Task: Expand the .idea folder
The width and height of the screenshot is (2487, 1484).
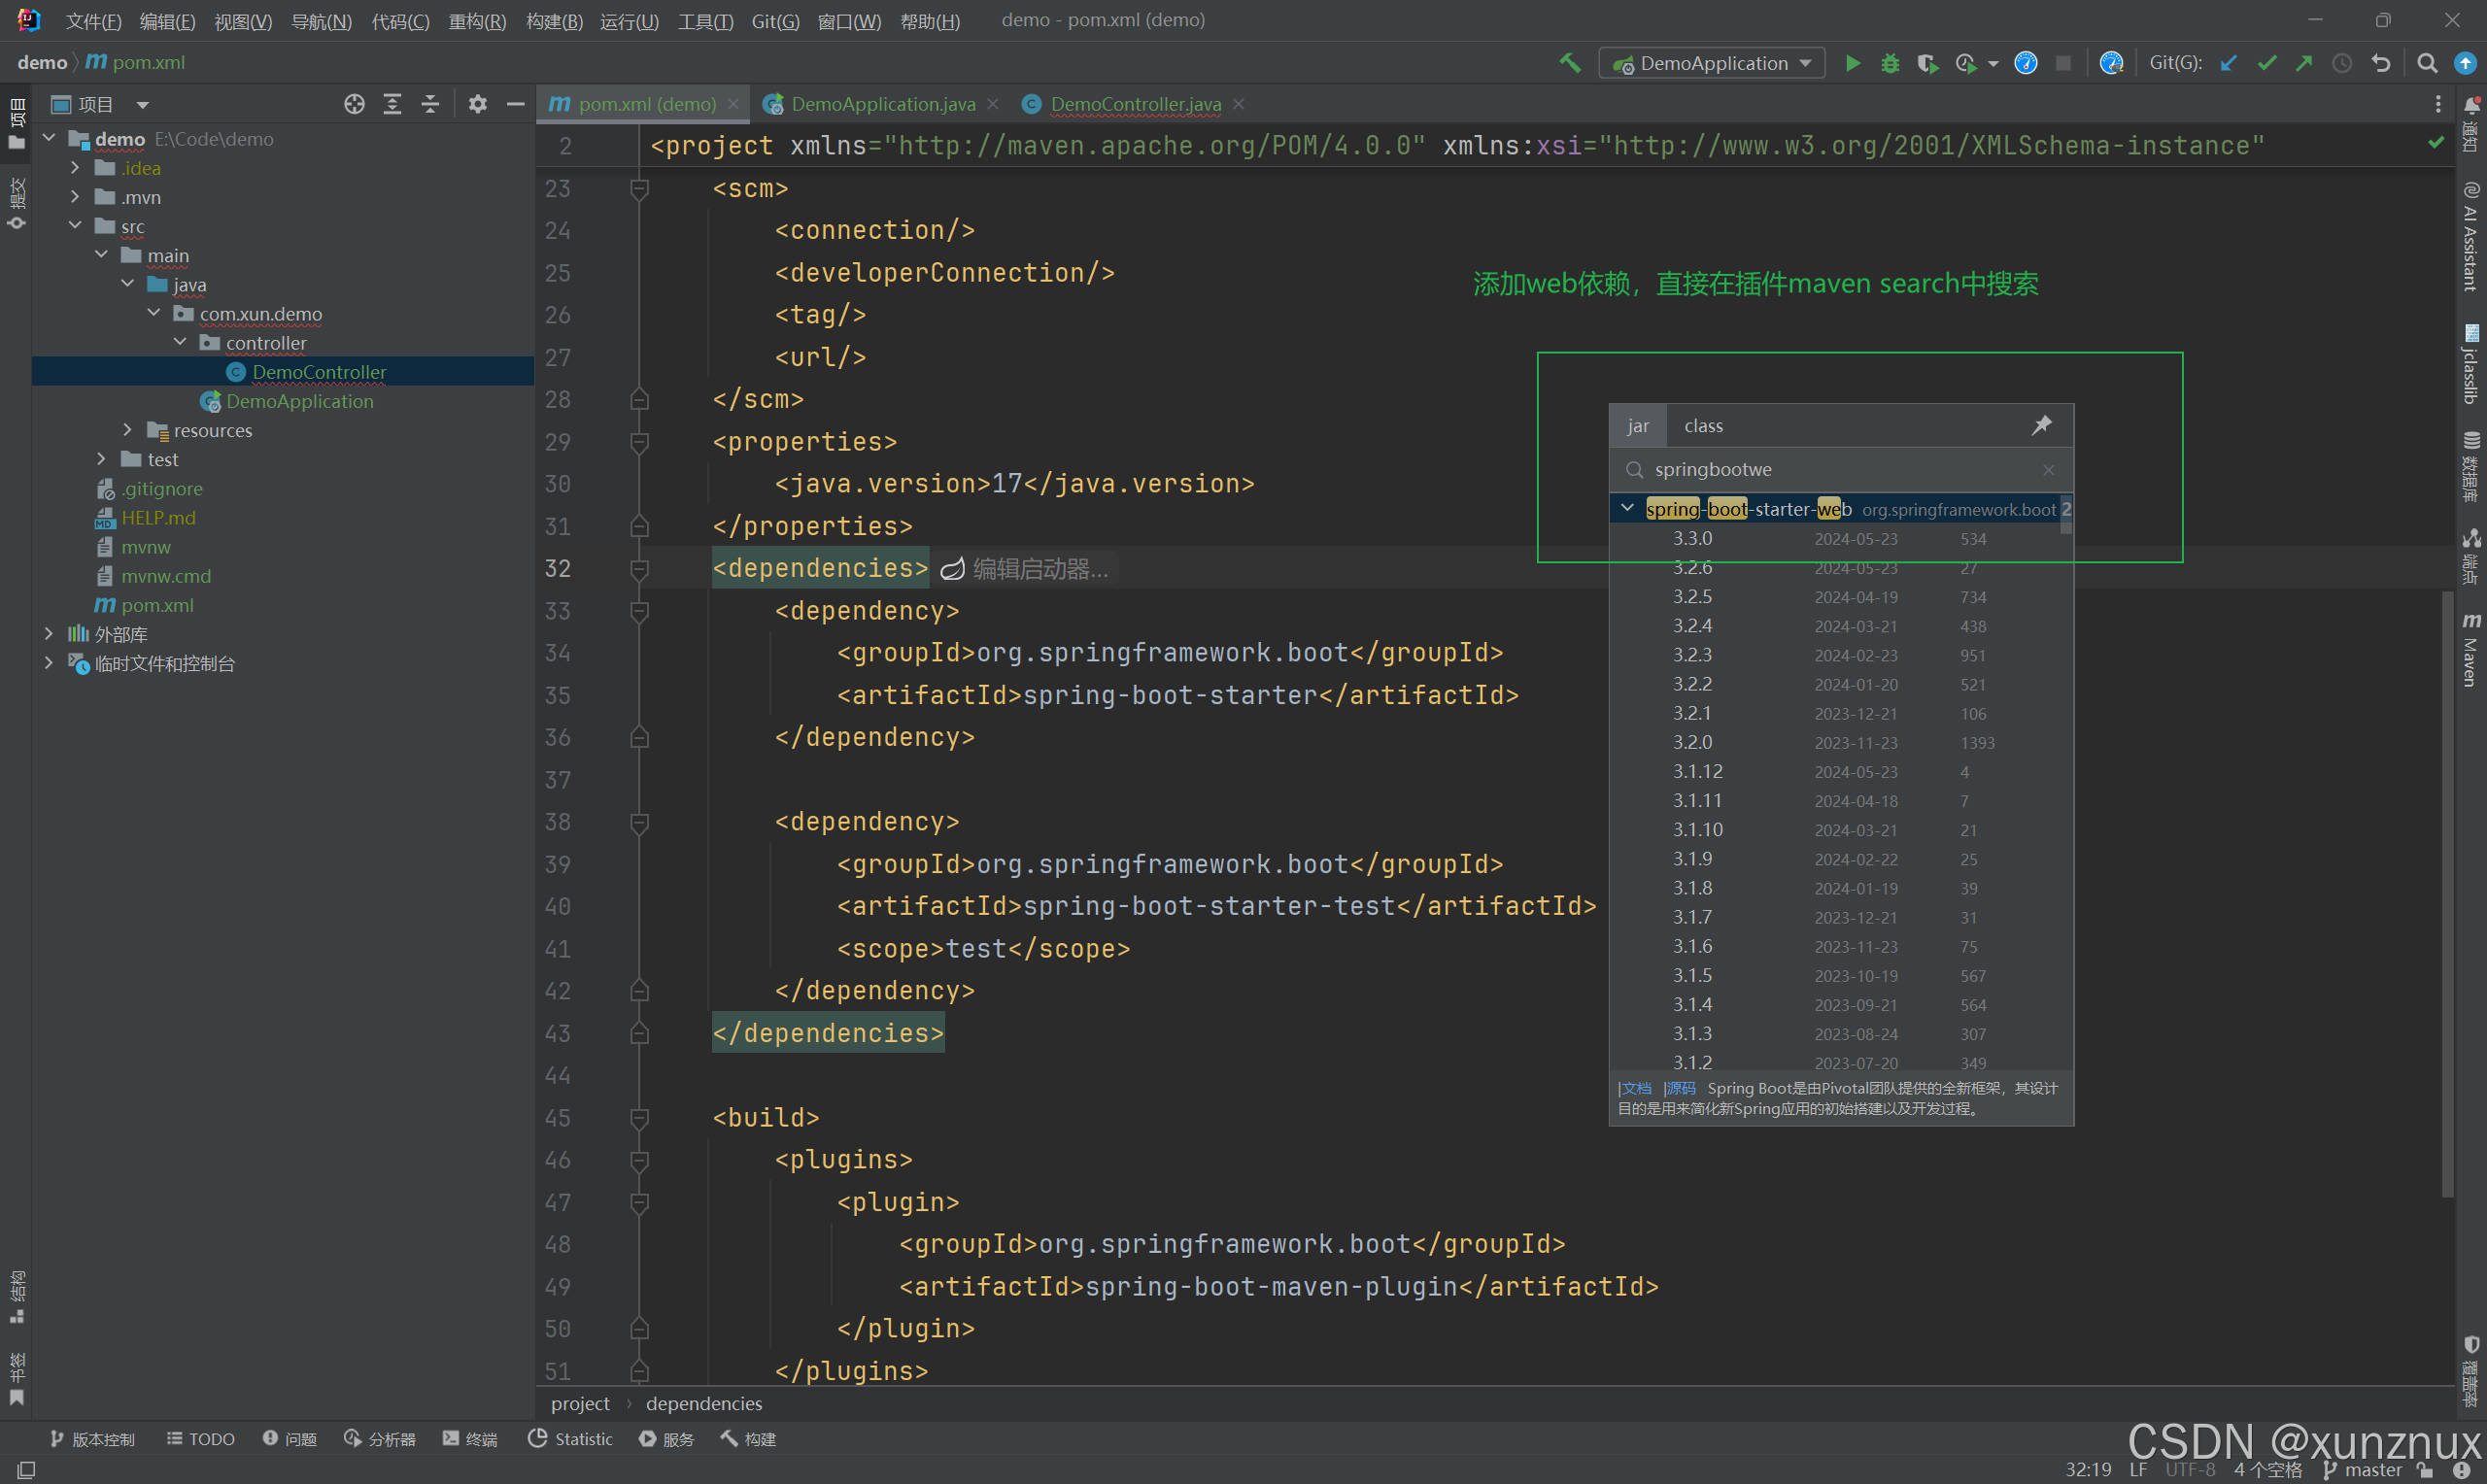Action: point(75,168)
